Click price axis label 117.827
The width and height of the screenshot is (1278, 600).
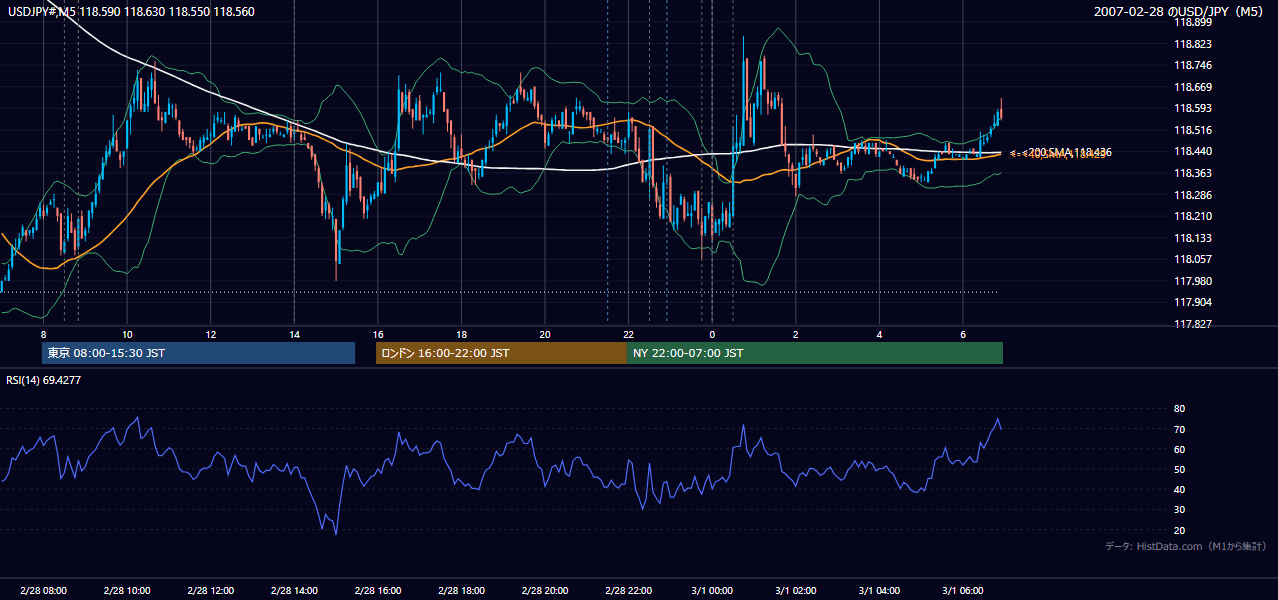[x=1191, y=324]
